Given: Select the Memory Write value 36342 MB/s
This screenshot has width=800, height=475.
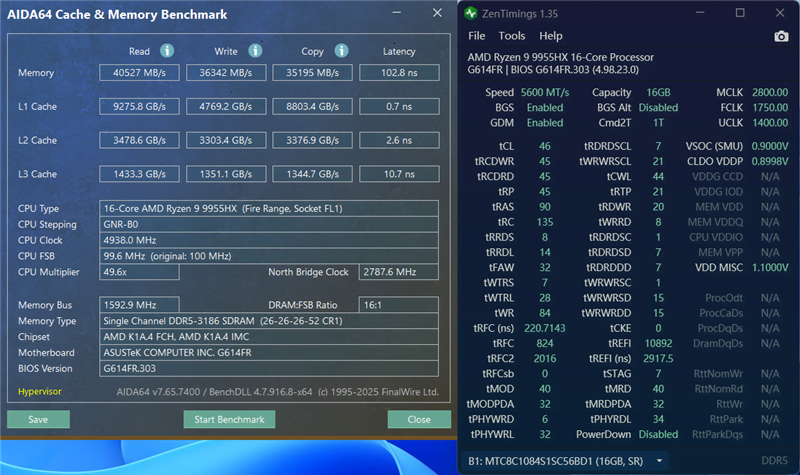Looking at the screenshot, I should [x=226, y=72].
